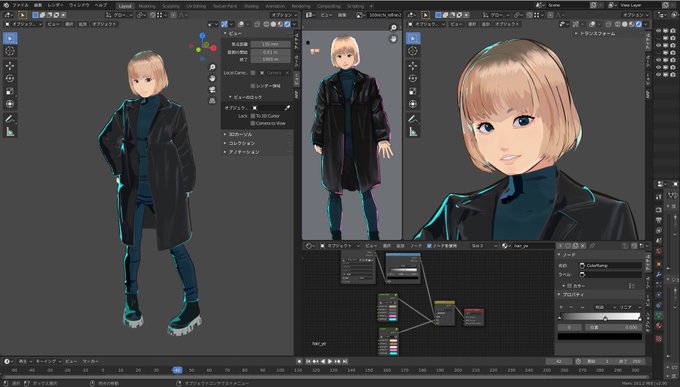
Task: Click pan hand icon in image editor
Action: [393, 39]
